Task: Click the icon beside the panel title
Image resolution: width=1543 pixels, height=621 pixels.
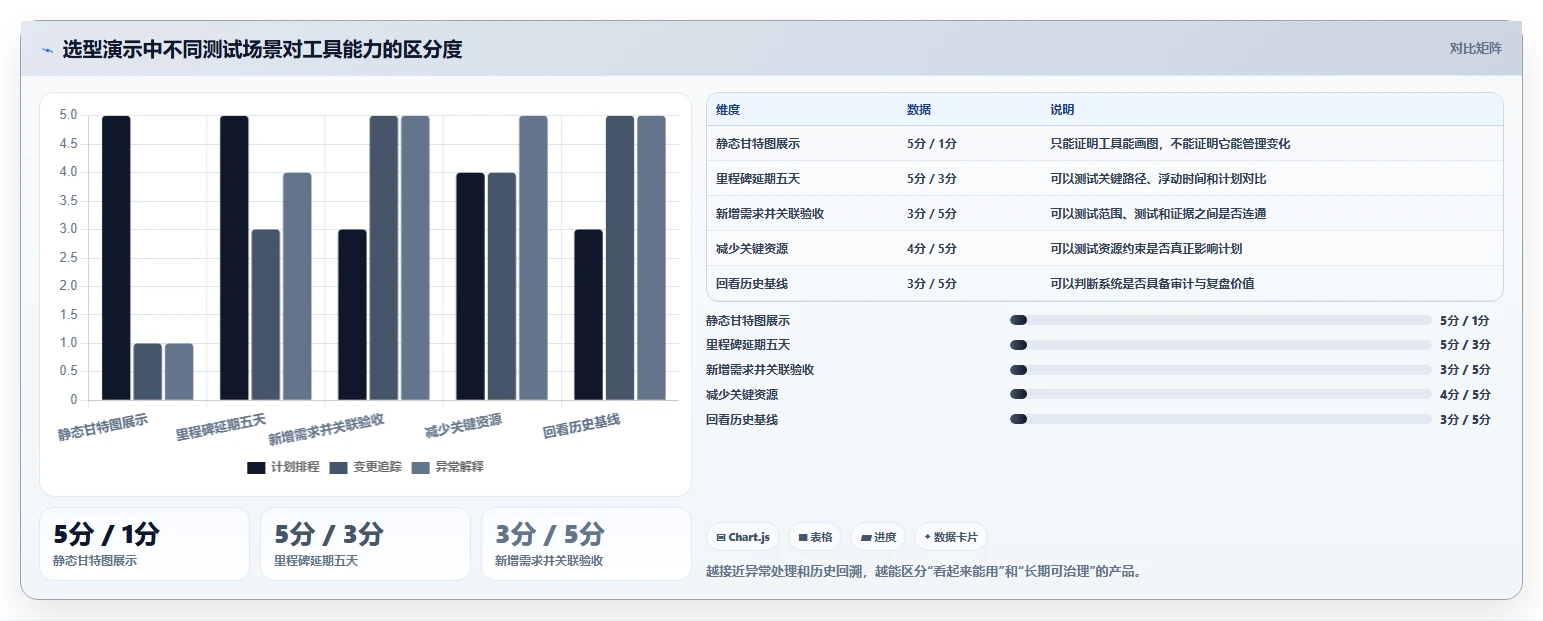Action: pos(47,50)
